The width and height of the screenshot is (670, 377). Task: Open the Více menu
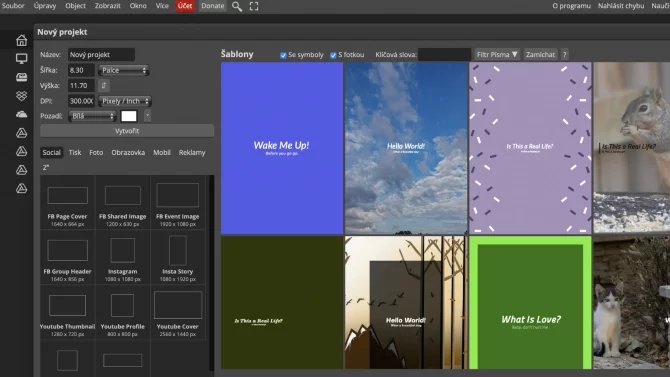(x=162, y=6)
